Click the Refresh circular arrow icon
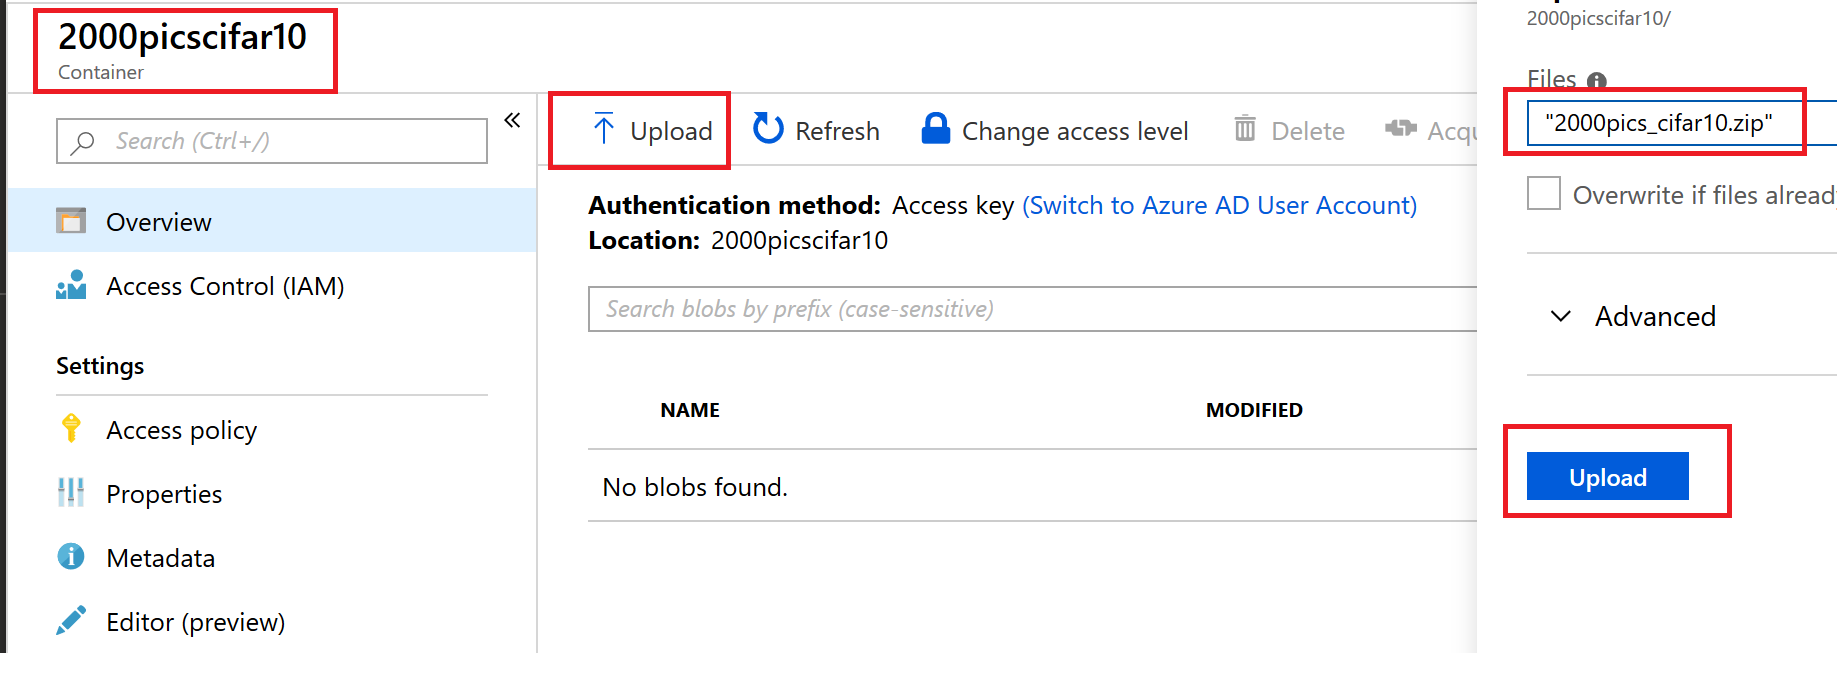 coord(768,128)
